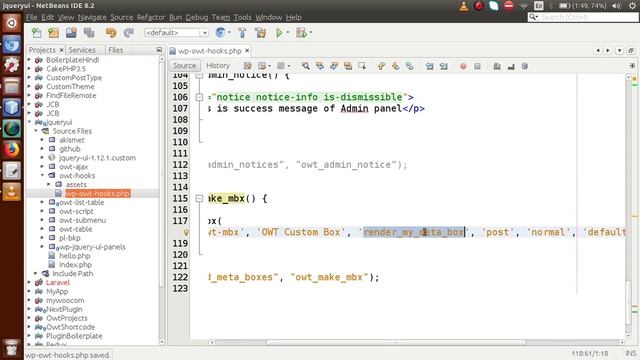Click the lightbulb hint at line 118
The height and width of the screenshot is (360, 640).
(186, 232)
